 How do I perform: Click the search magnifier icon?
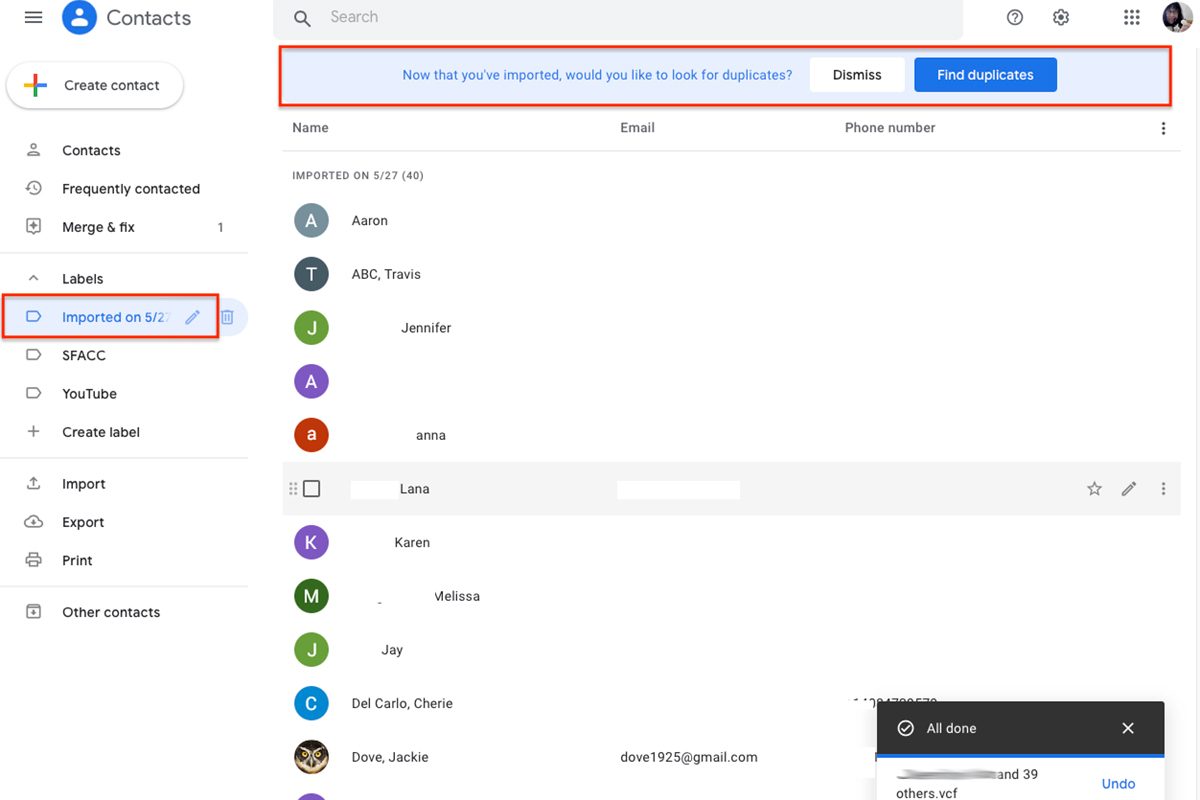tap(302, 18)
